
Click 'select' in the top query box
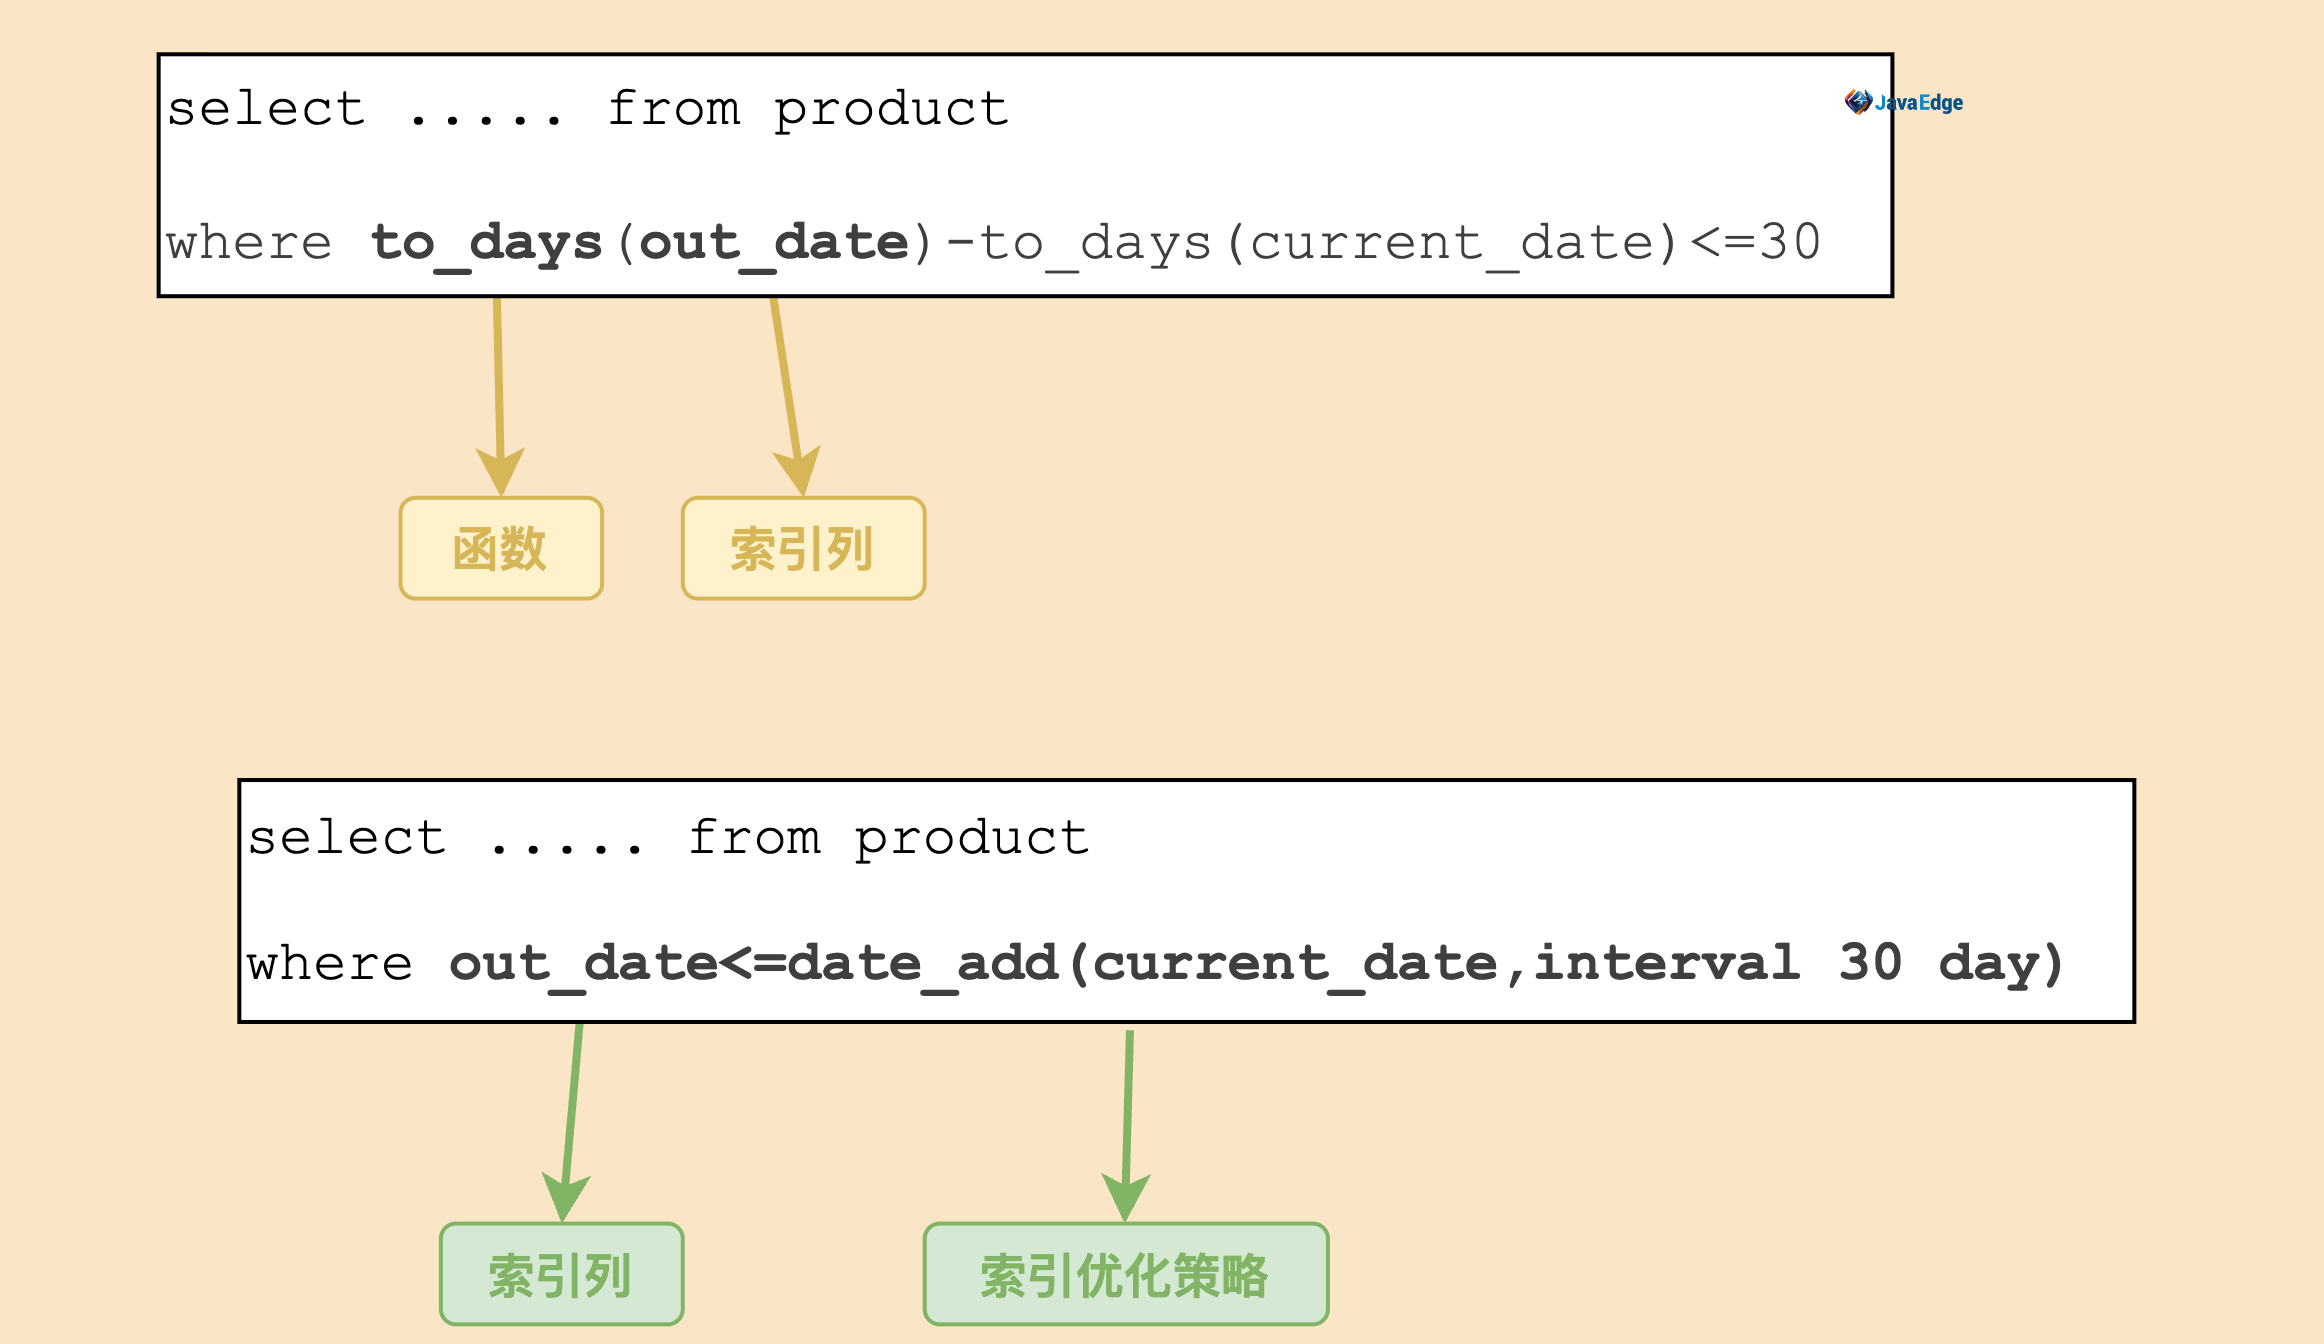[266, 109]
